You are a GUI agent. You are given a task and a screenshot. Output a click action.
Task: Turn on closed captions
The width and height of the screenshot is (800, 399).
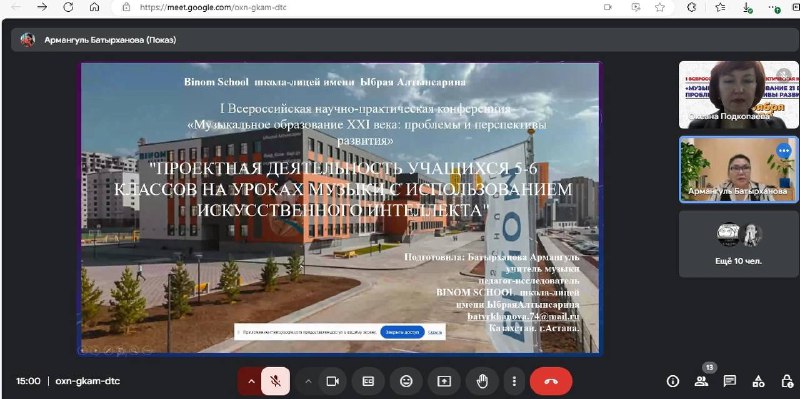coord(368,381)
